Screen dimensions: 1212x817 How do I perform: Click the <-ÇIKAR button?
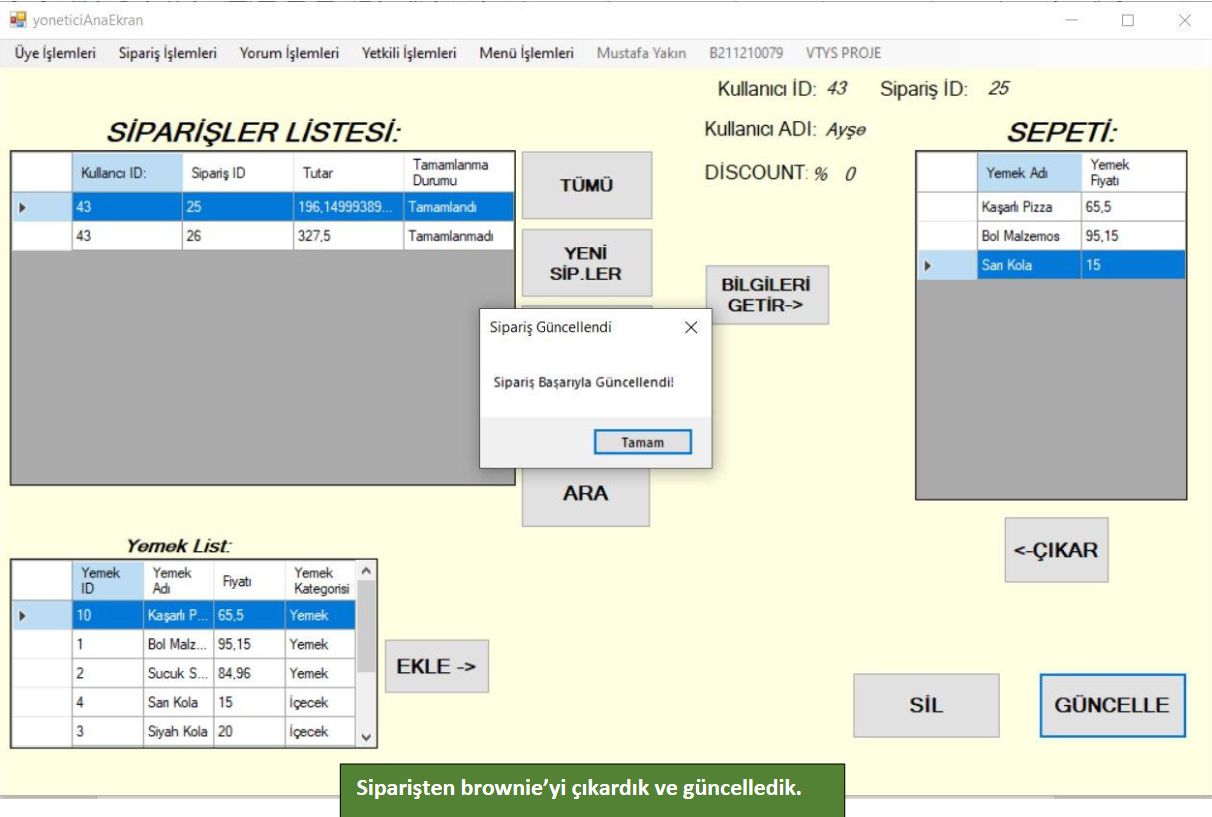[x=1056, y=550]
